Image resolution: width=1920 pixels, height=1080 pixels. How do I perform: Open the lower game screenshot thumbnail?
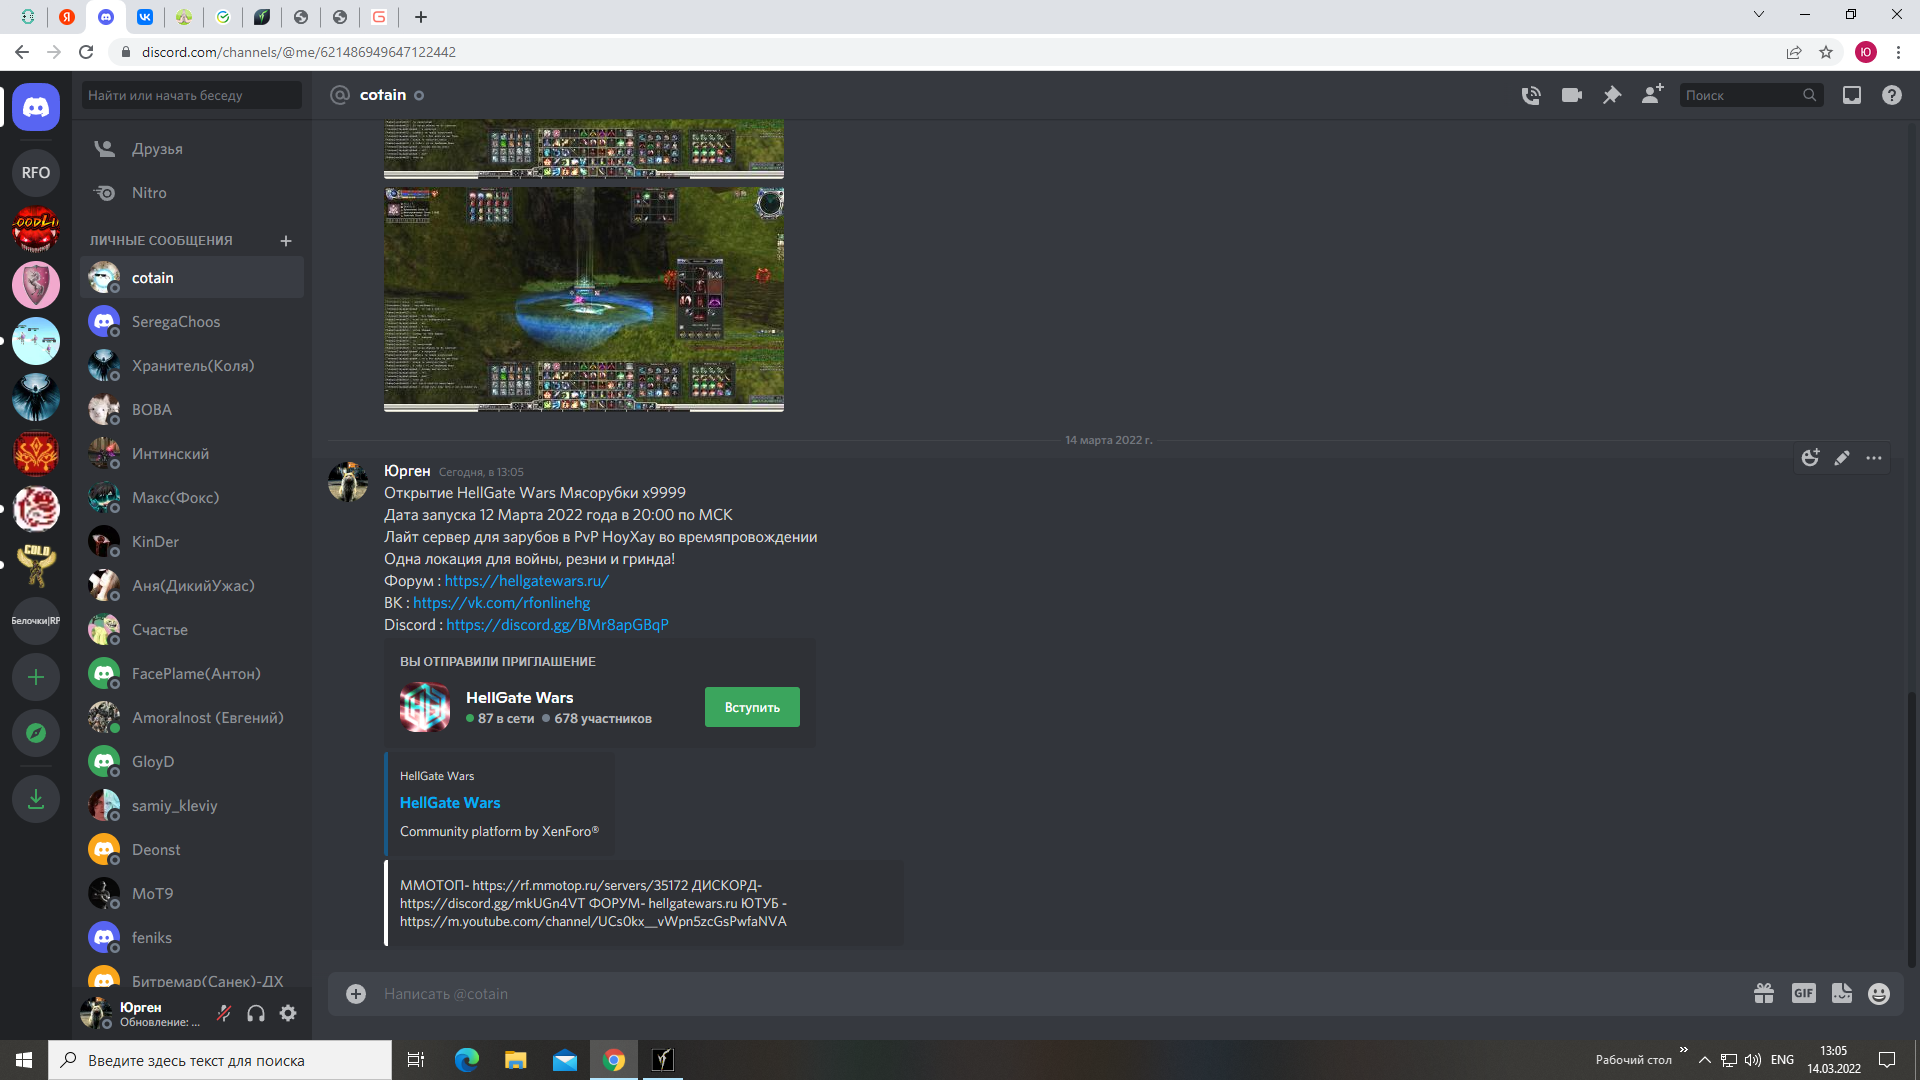pos(584,299)
